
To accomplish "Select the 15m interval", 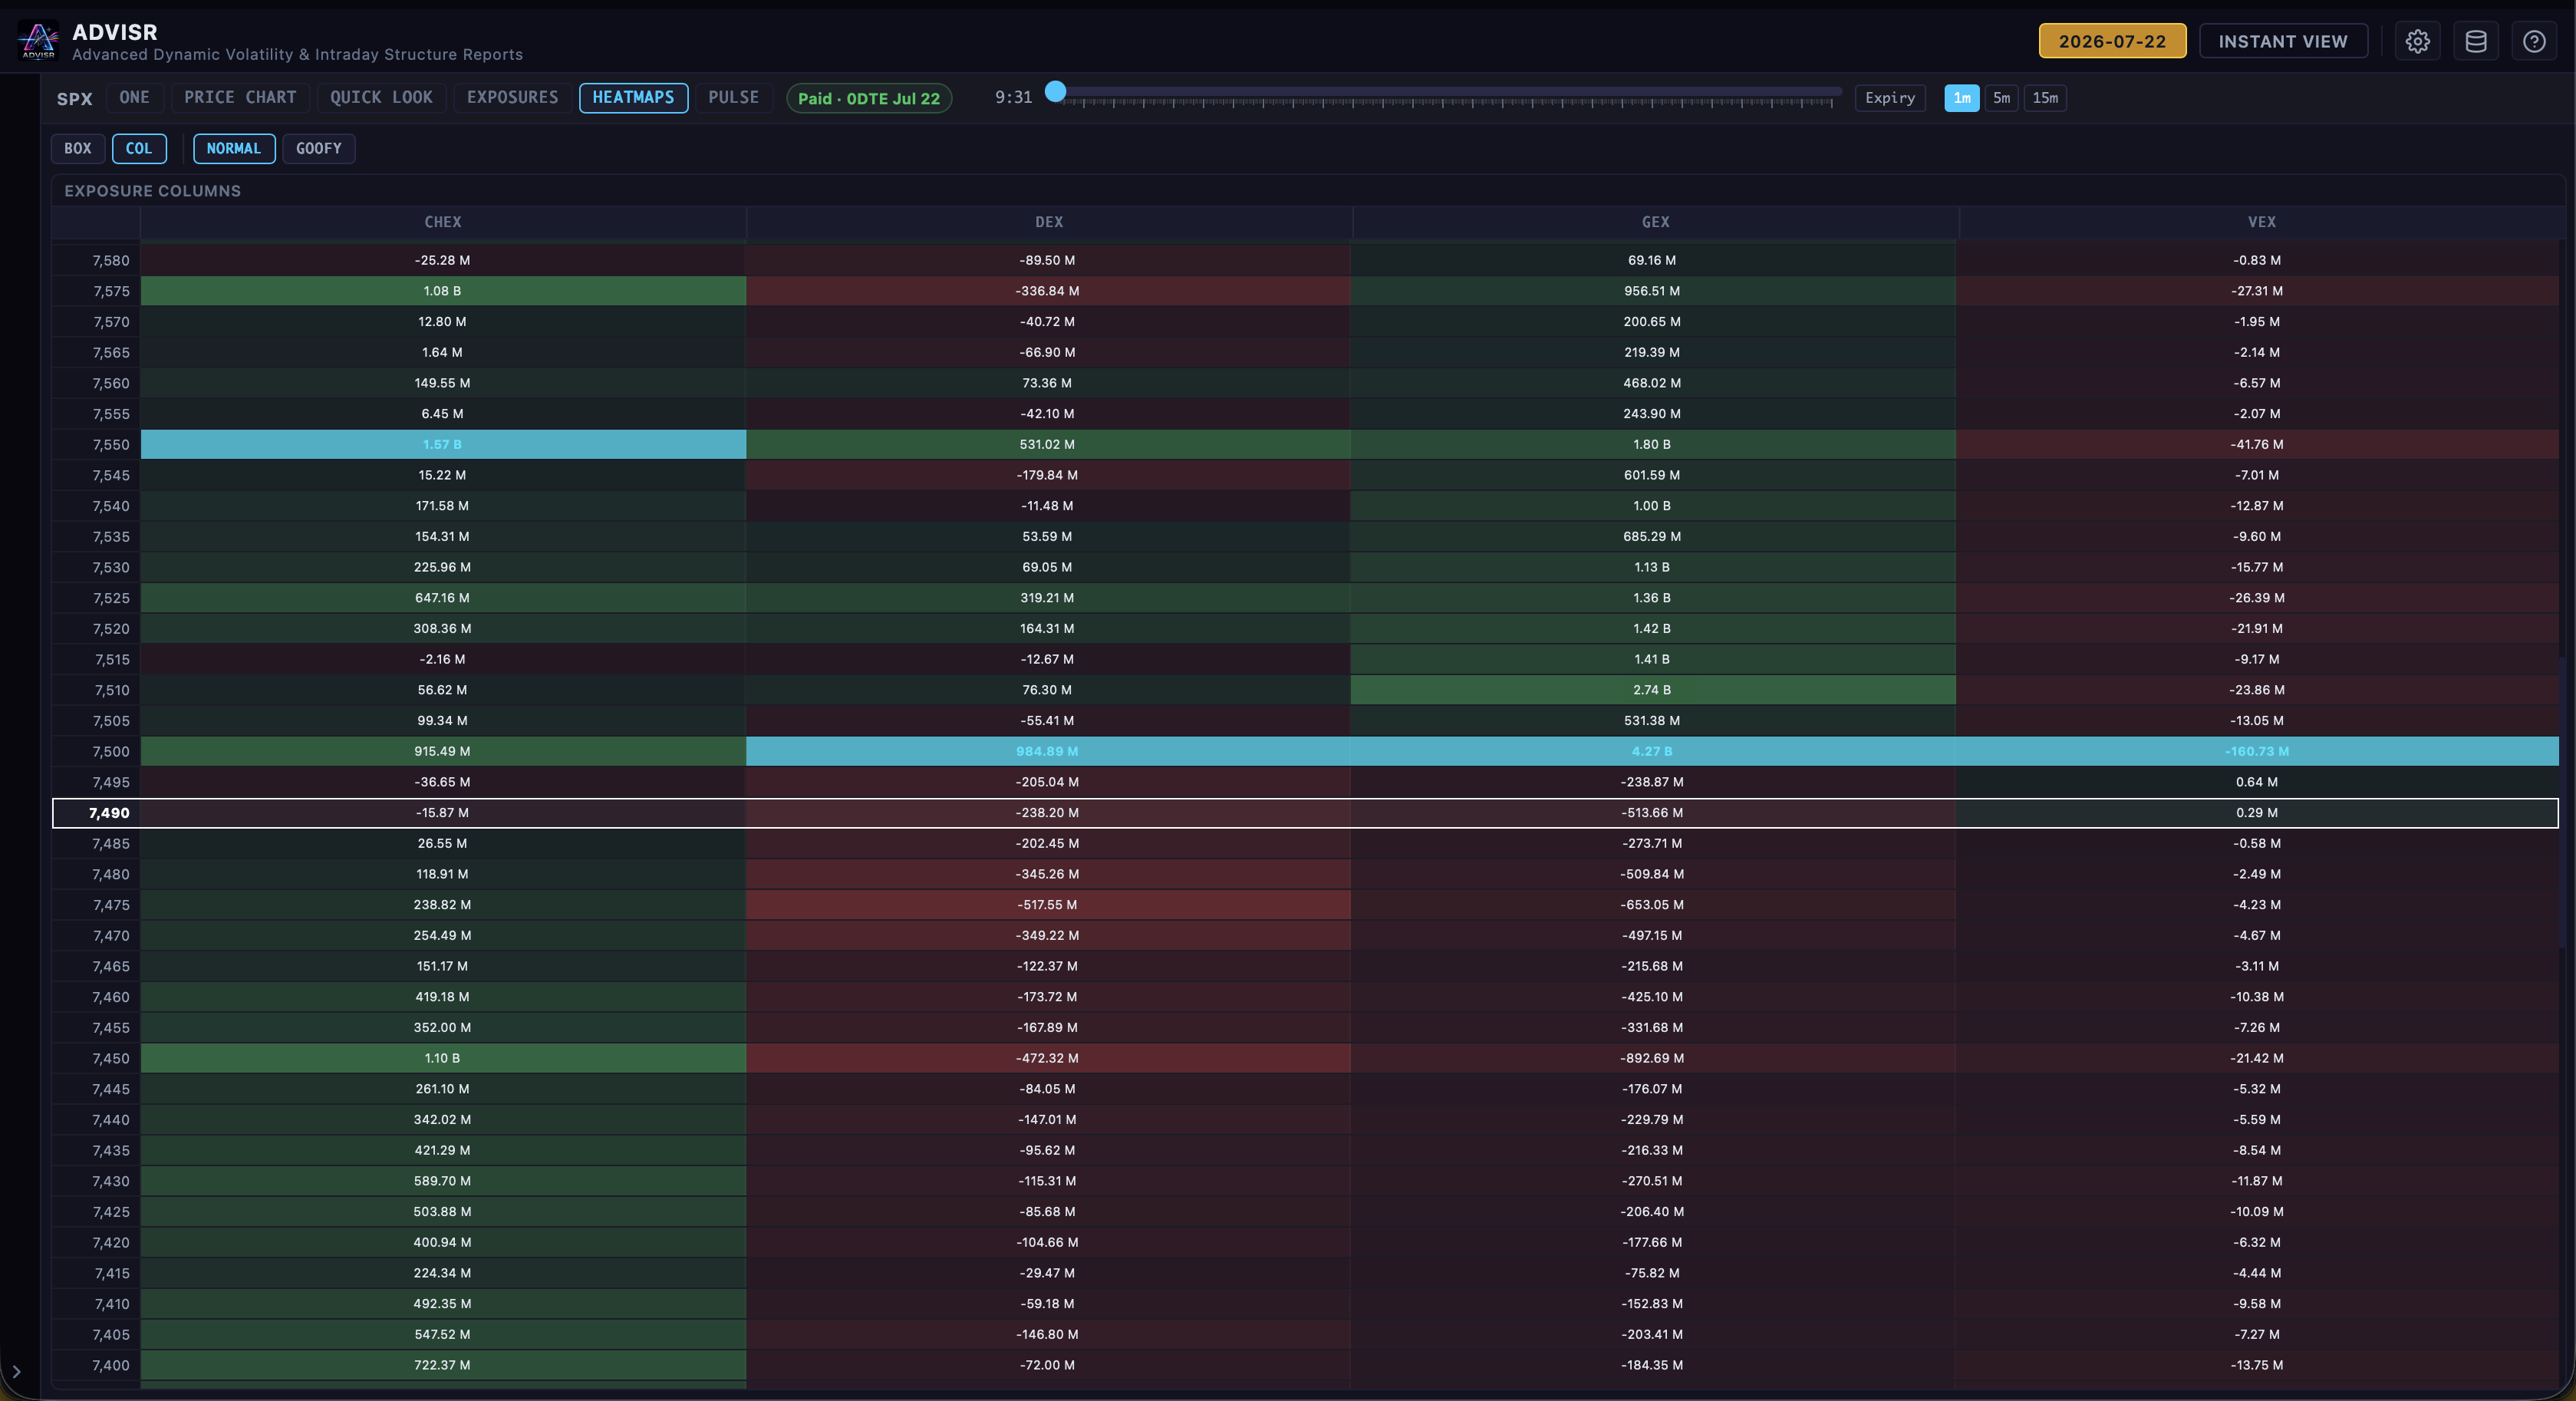I will [x=2045, y=98].
